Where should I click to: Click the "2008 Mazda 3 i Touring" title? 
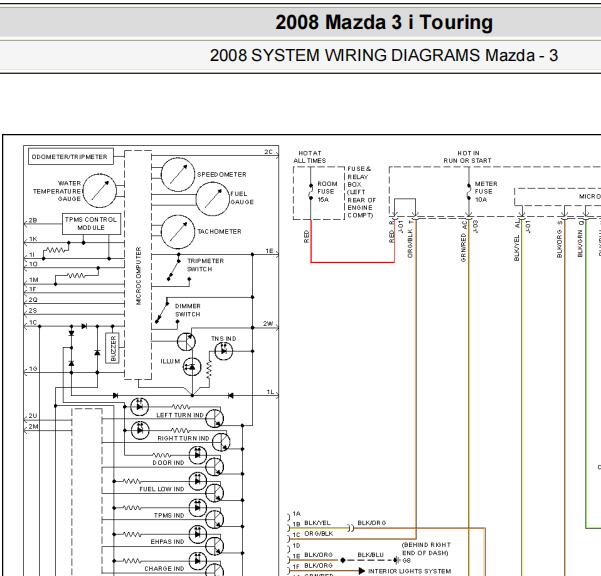[384, 22]
